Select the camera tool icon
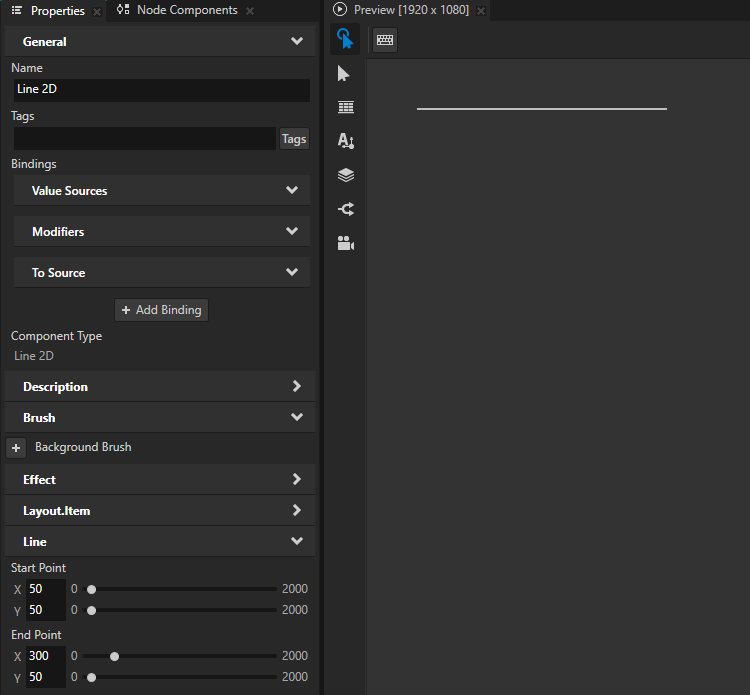This screenshot has width=750, height=695. pos(345,243)
